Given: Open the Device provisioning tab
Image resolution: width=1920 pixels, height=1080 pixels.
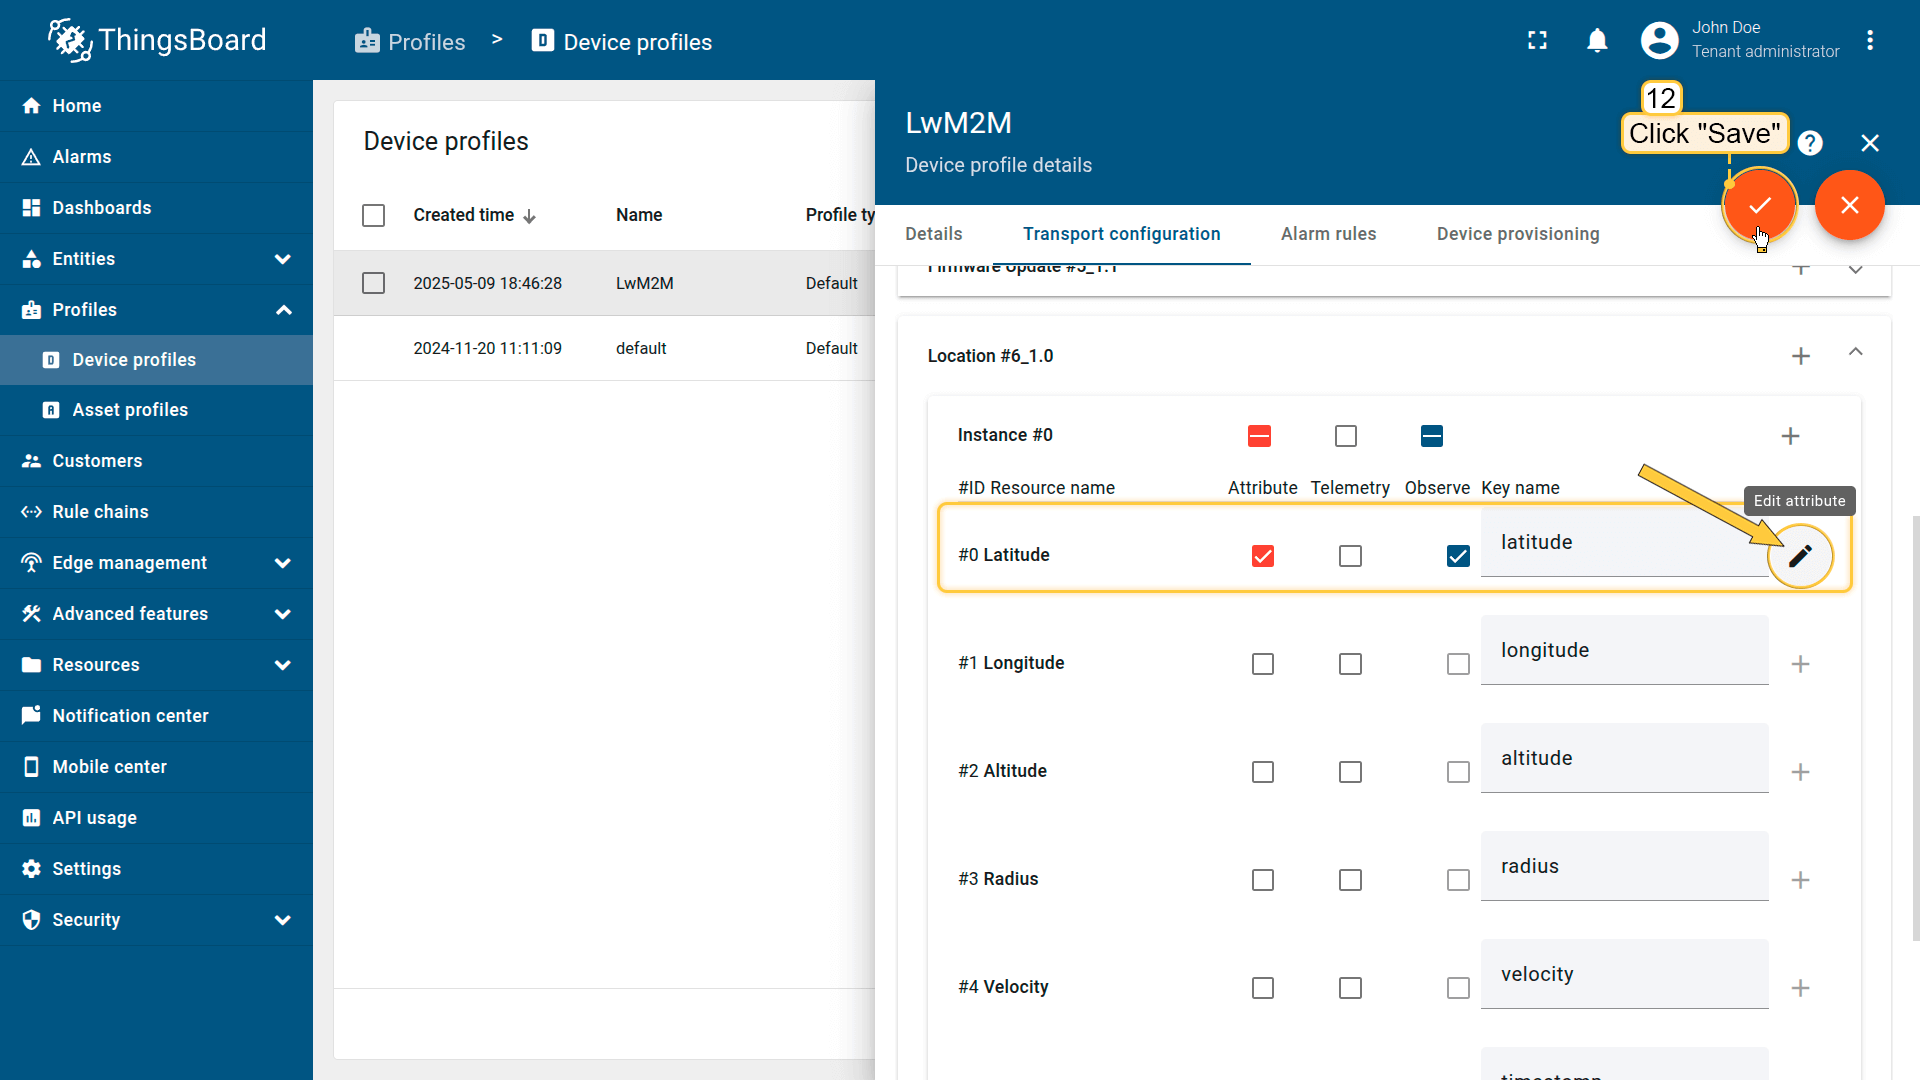Looking at the screenshot, I should coord(1517,234).
